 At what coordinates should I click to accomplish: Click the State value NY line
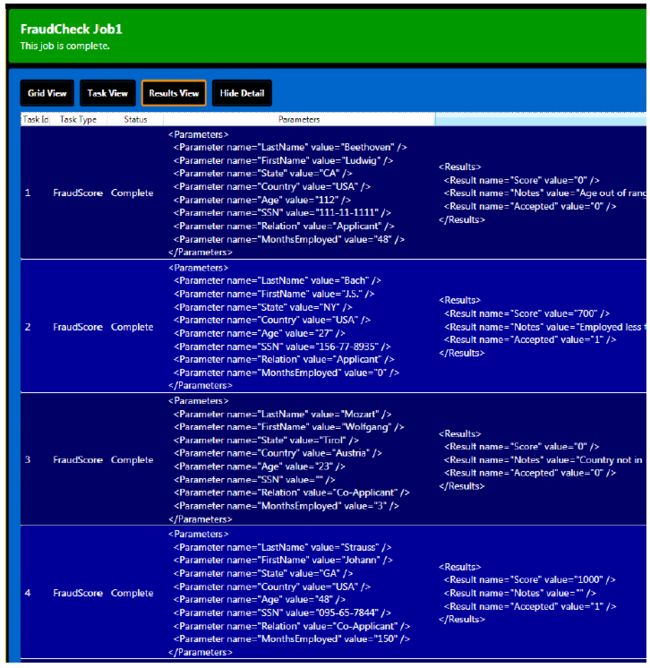[263, 307]
